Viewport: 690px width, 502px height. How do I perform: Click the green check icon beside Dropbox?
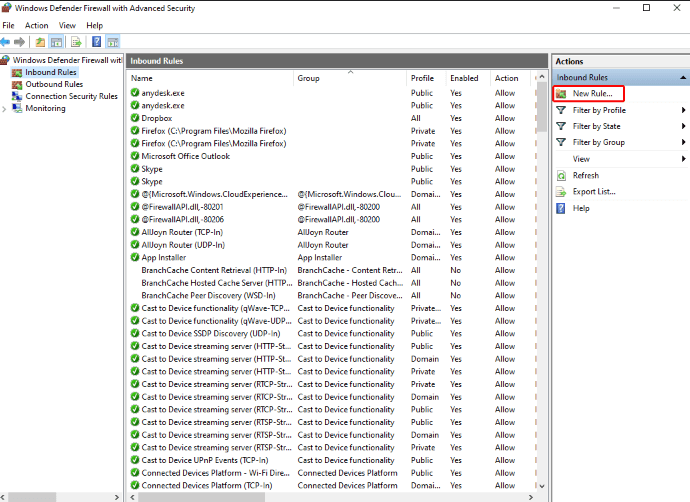click(x=135, y=118)
